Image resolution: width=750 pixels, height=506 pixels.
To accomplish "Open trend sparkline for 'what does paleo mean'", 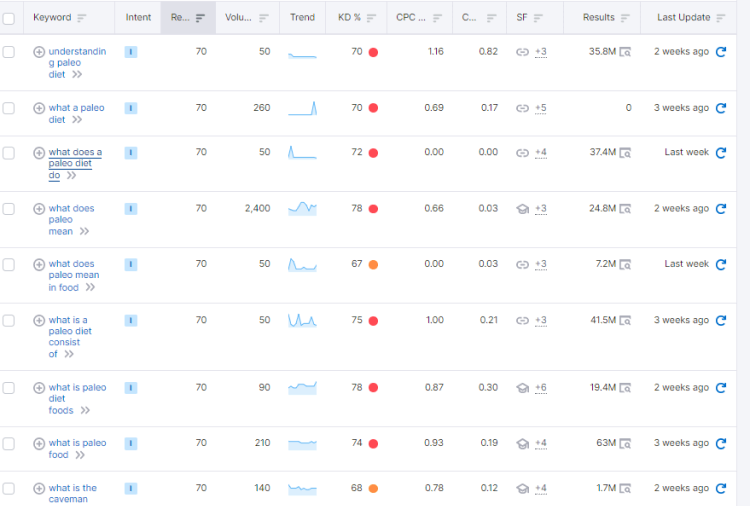I will coord(302,209).
